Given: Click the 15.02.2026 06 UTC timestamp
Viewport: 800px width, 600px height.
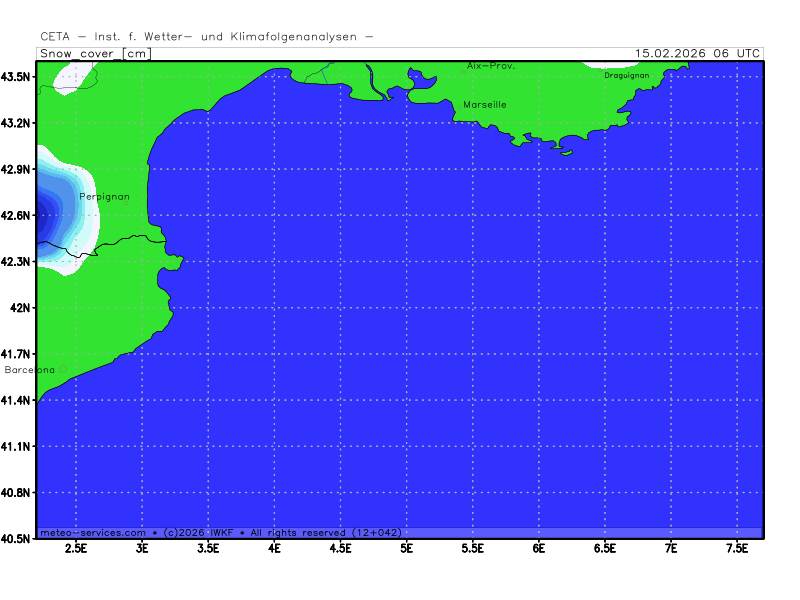Looking at the screenshot, I should (698, 53).
